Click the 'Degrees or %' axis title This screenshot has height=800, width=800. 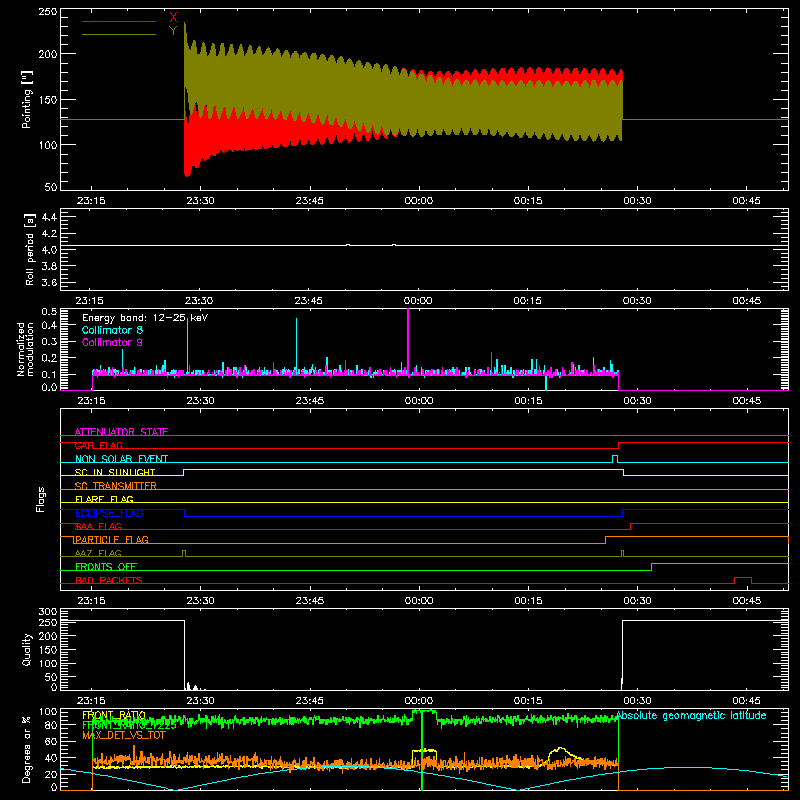point(27,750)
